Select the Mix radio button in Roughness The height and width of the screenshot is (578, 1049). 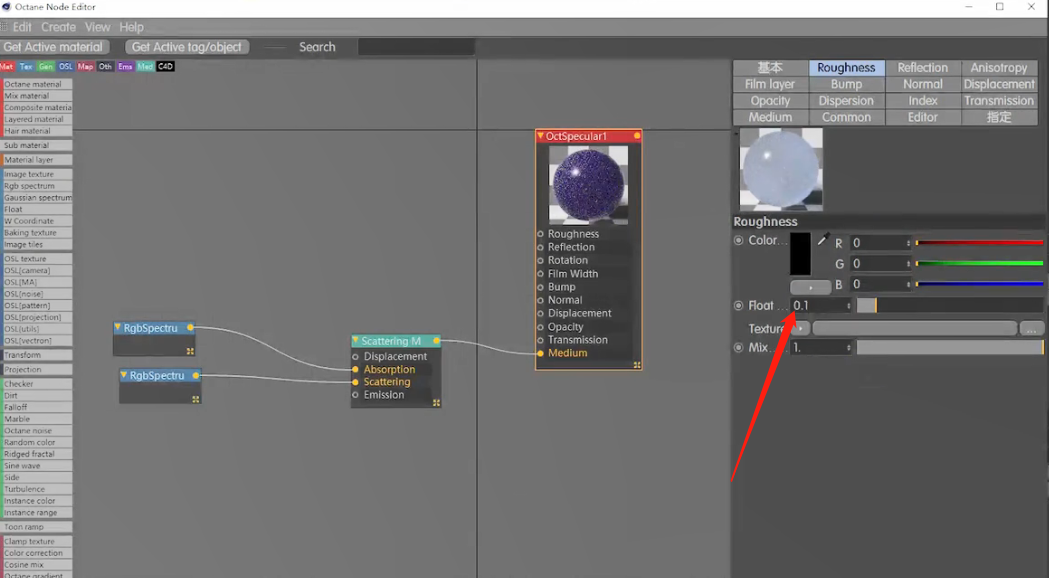739,348
